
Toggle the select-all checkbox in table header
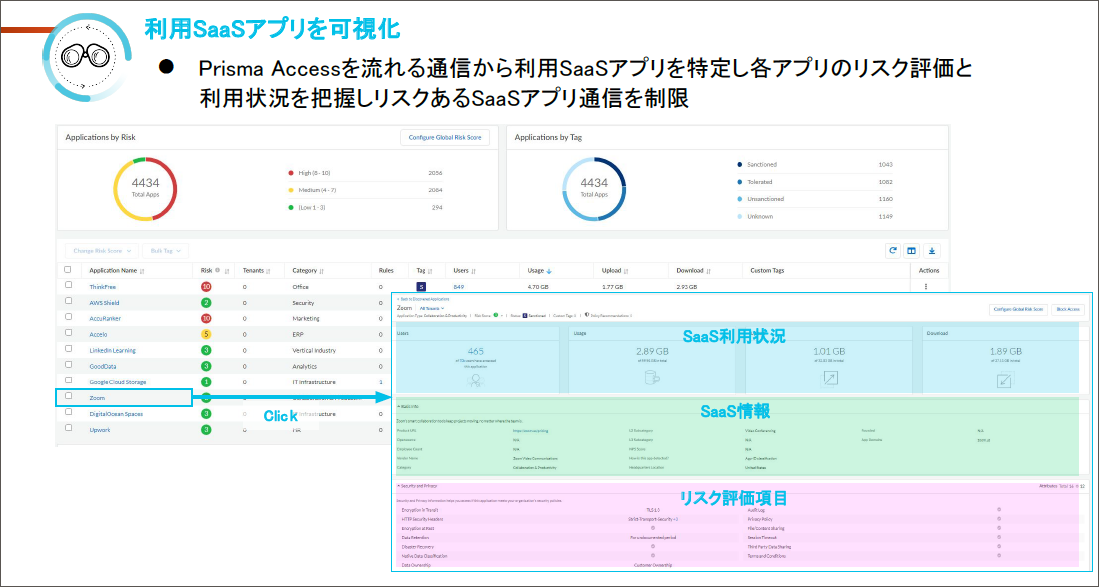point(68,270)
